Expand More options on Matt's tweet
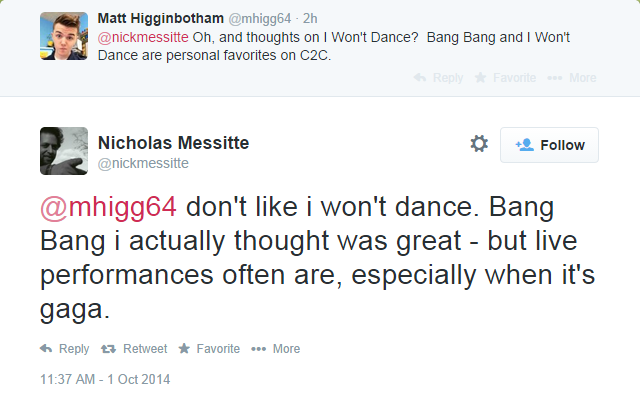Screen dimensions: 640x400 point(555,78)
